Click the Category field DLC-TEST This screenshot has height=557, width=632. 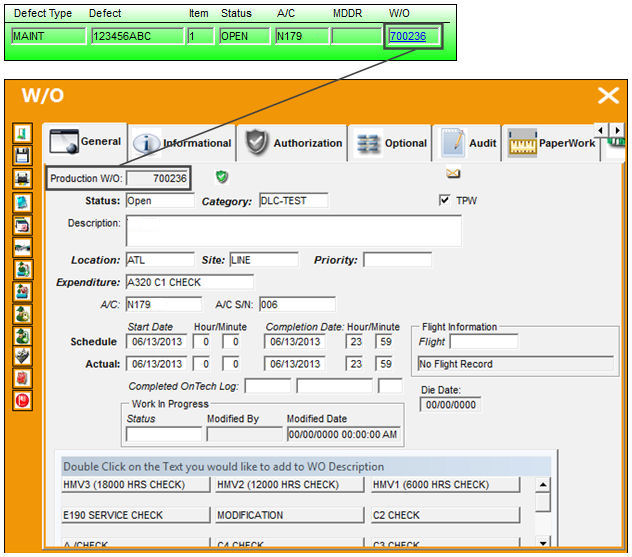293,200
